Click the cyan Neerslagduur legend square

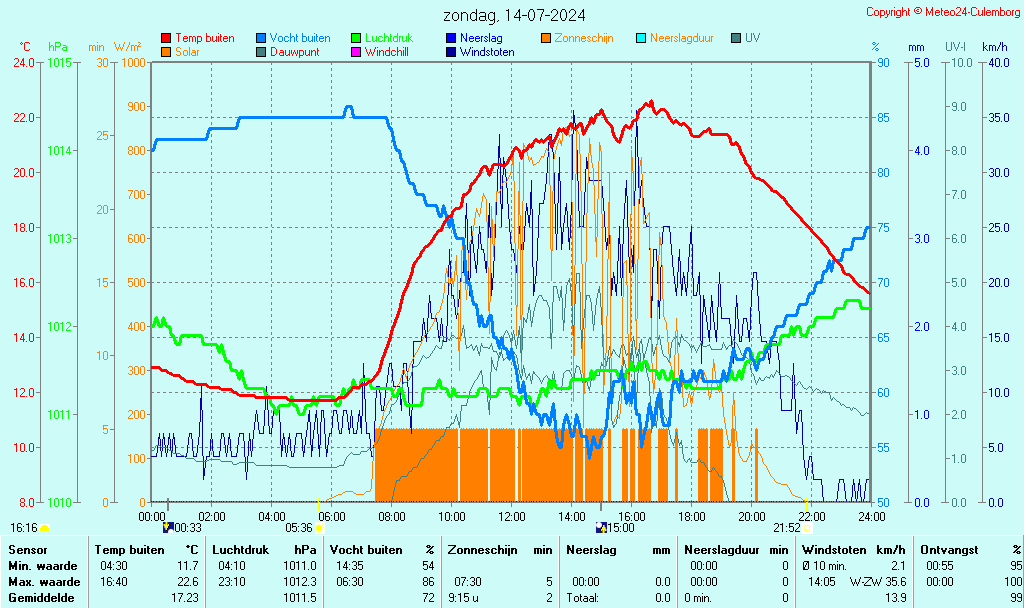pos(641,38)
